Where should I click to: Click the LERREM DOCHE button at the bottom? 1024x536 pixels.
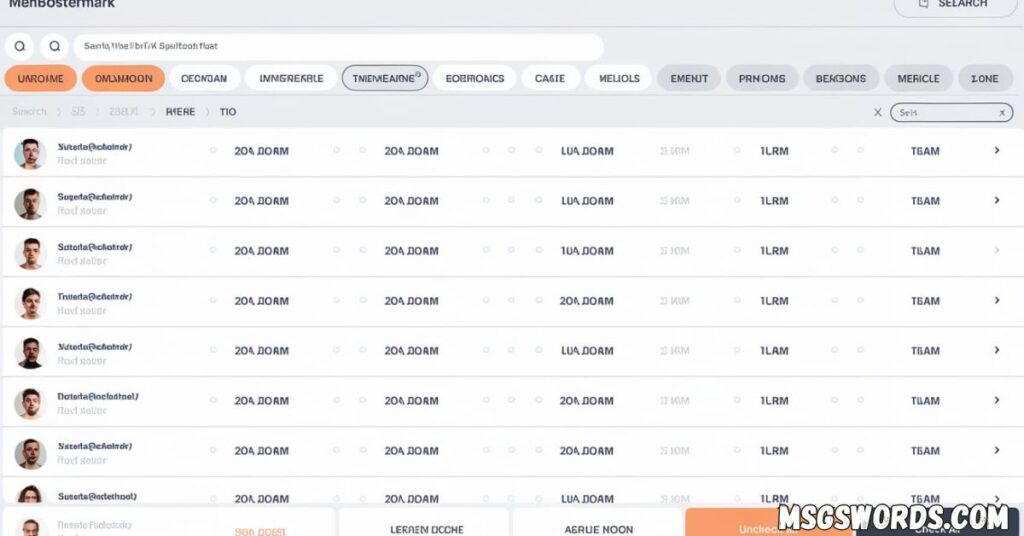[x=426, y=528]
